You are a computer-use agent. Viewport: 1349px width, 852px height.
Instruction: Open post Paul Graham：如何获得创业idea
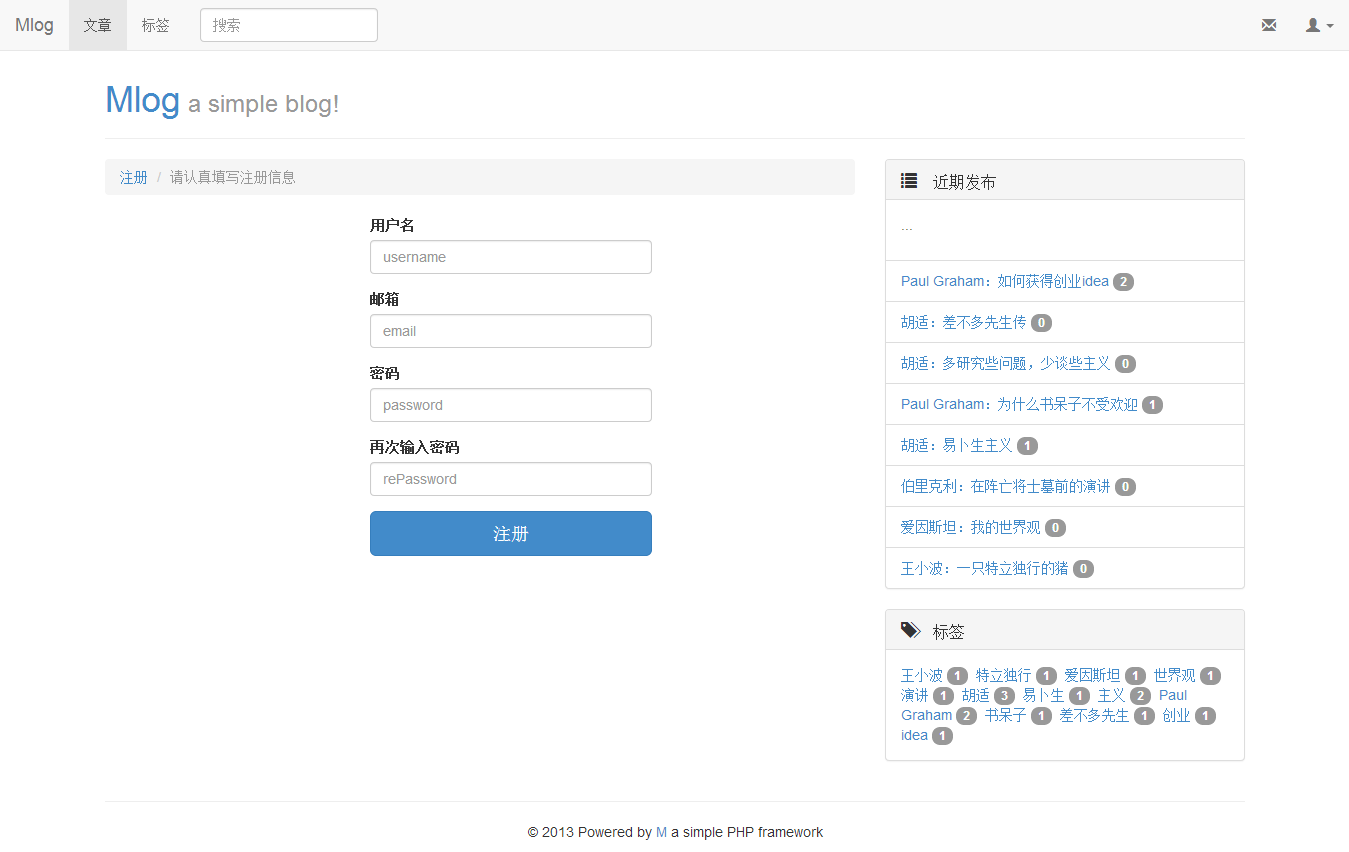pos(1004,281)
